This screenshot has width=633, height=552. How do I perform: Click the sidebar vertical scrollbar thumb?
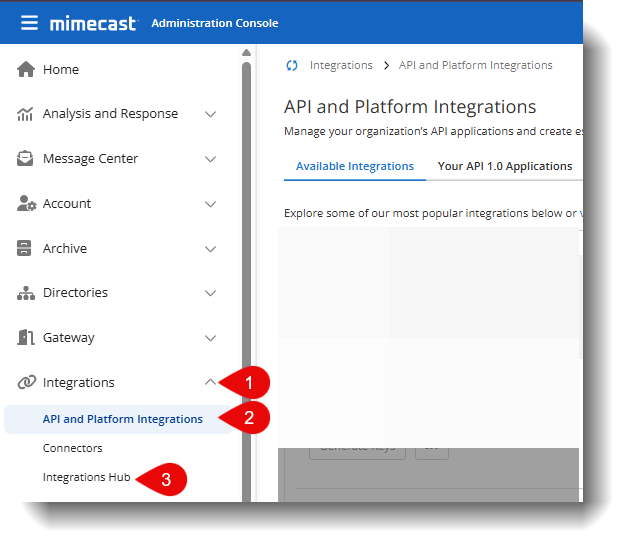point(246,281)
